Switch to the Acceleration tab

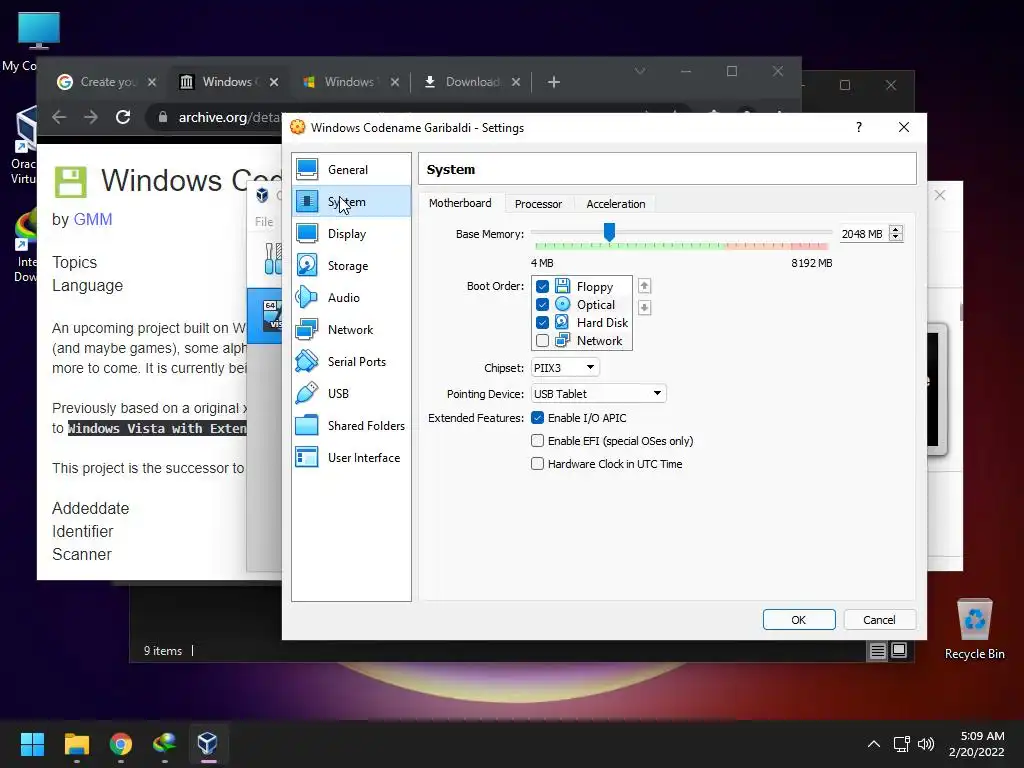(616, 204)
